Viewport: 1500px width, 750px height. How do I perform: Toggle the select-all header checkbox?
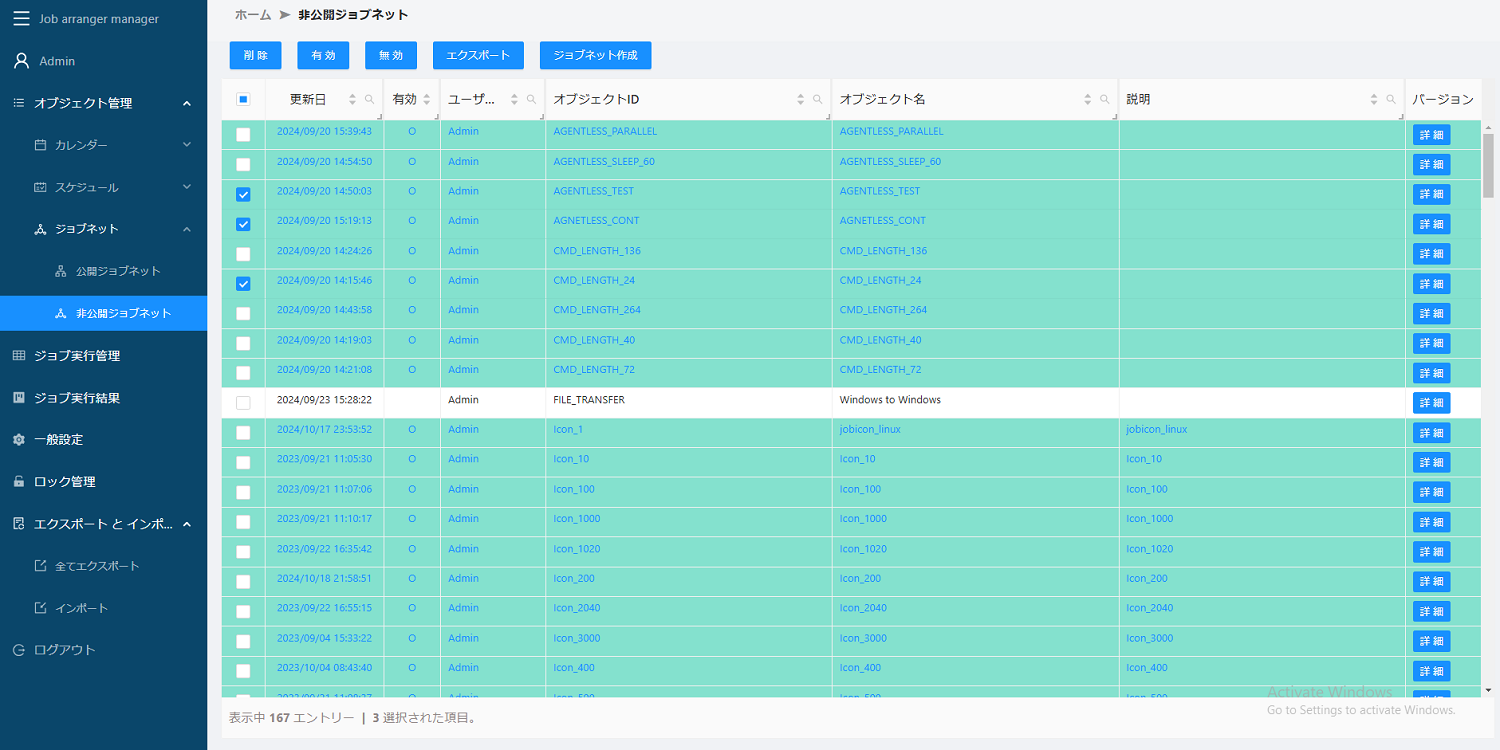point(243,100)
